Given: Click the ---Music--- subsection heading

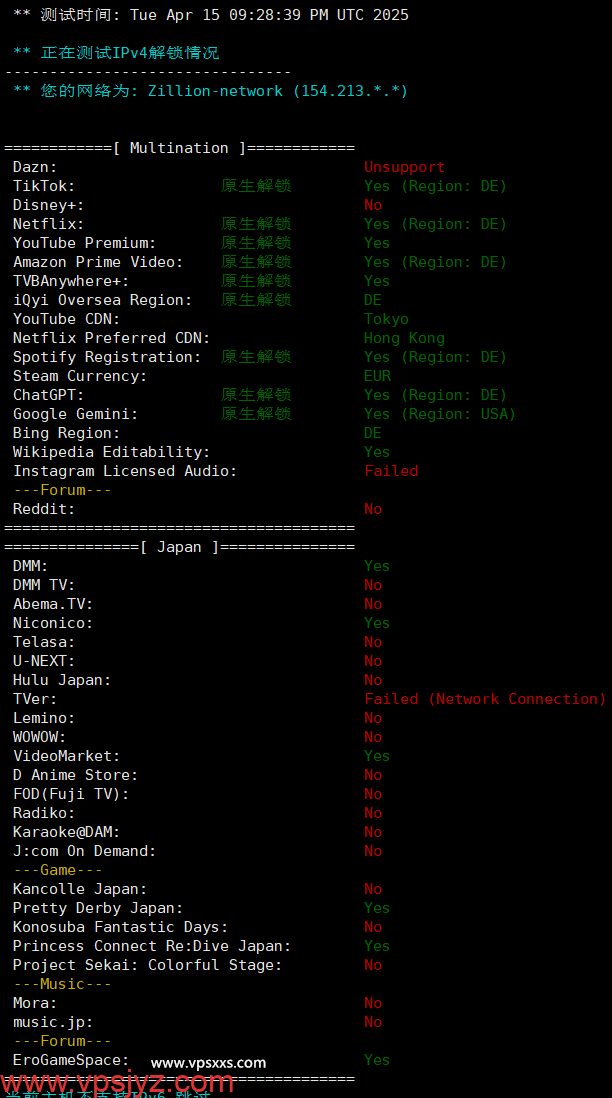Looking at the screenshot, I should pos(62,984).
